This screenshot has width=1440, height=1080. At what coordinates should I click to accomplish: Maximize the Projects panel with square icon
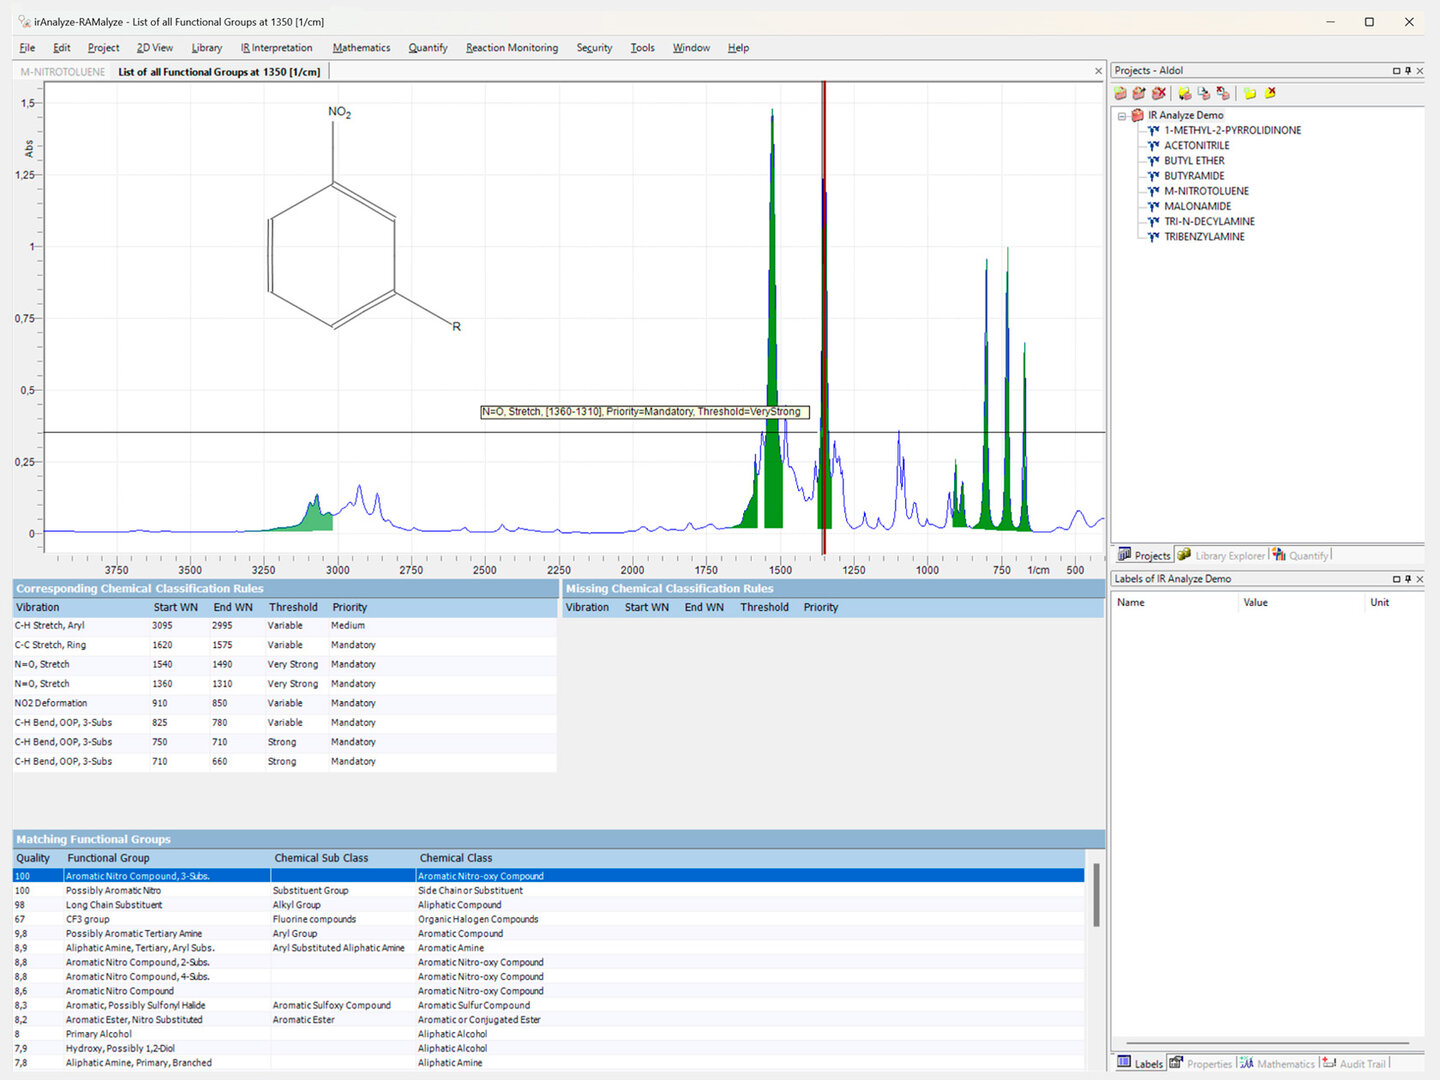pos(1396,71)
